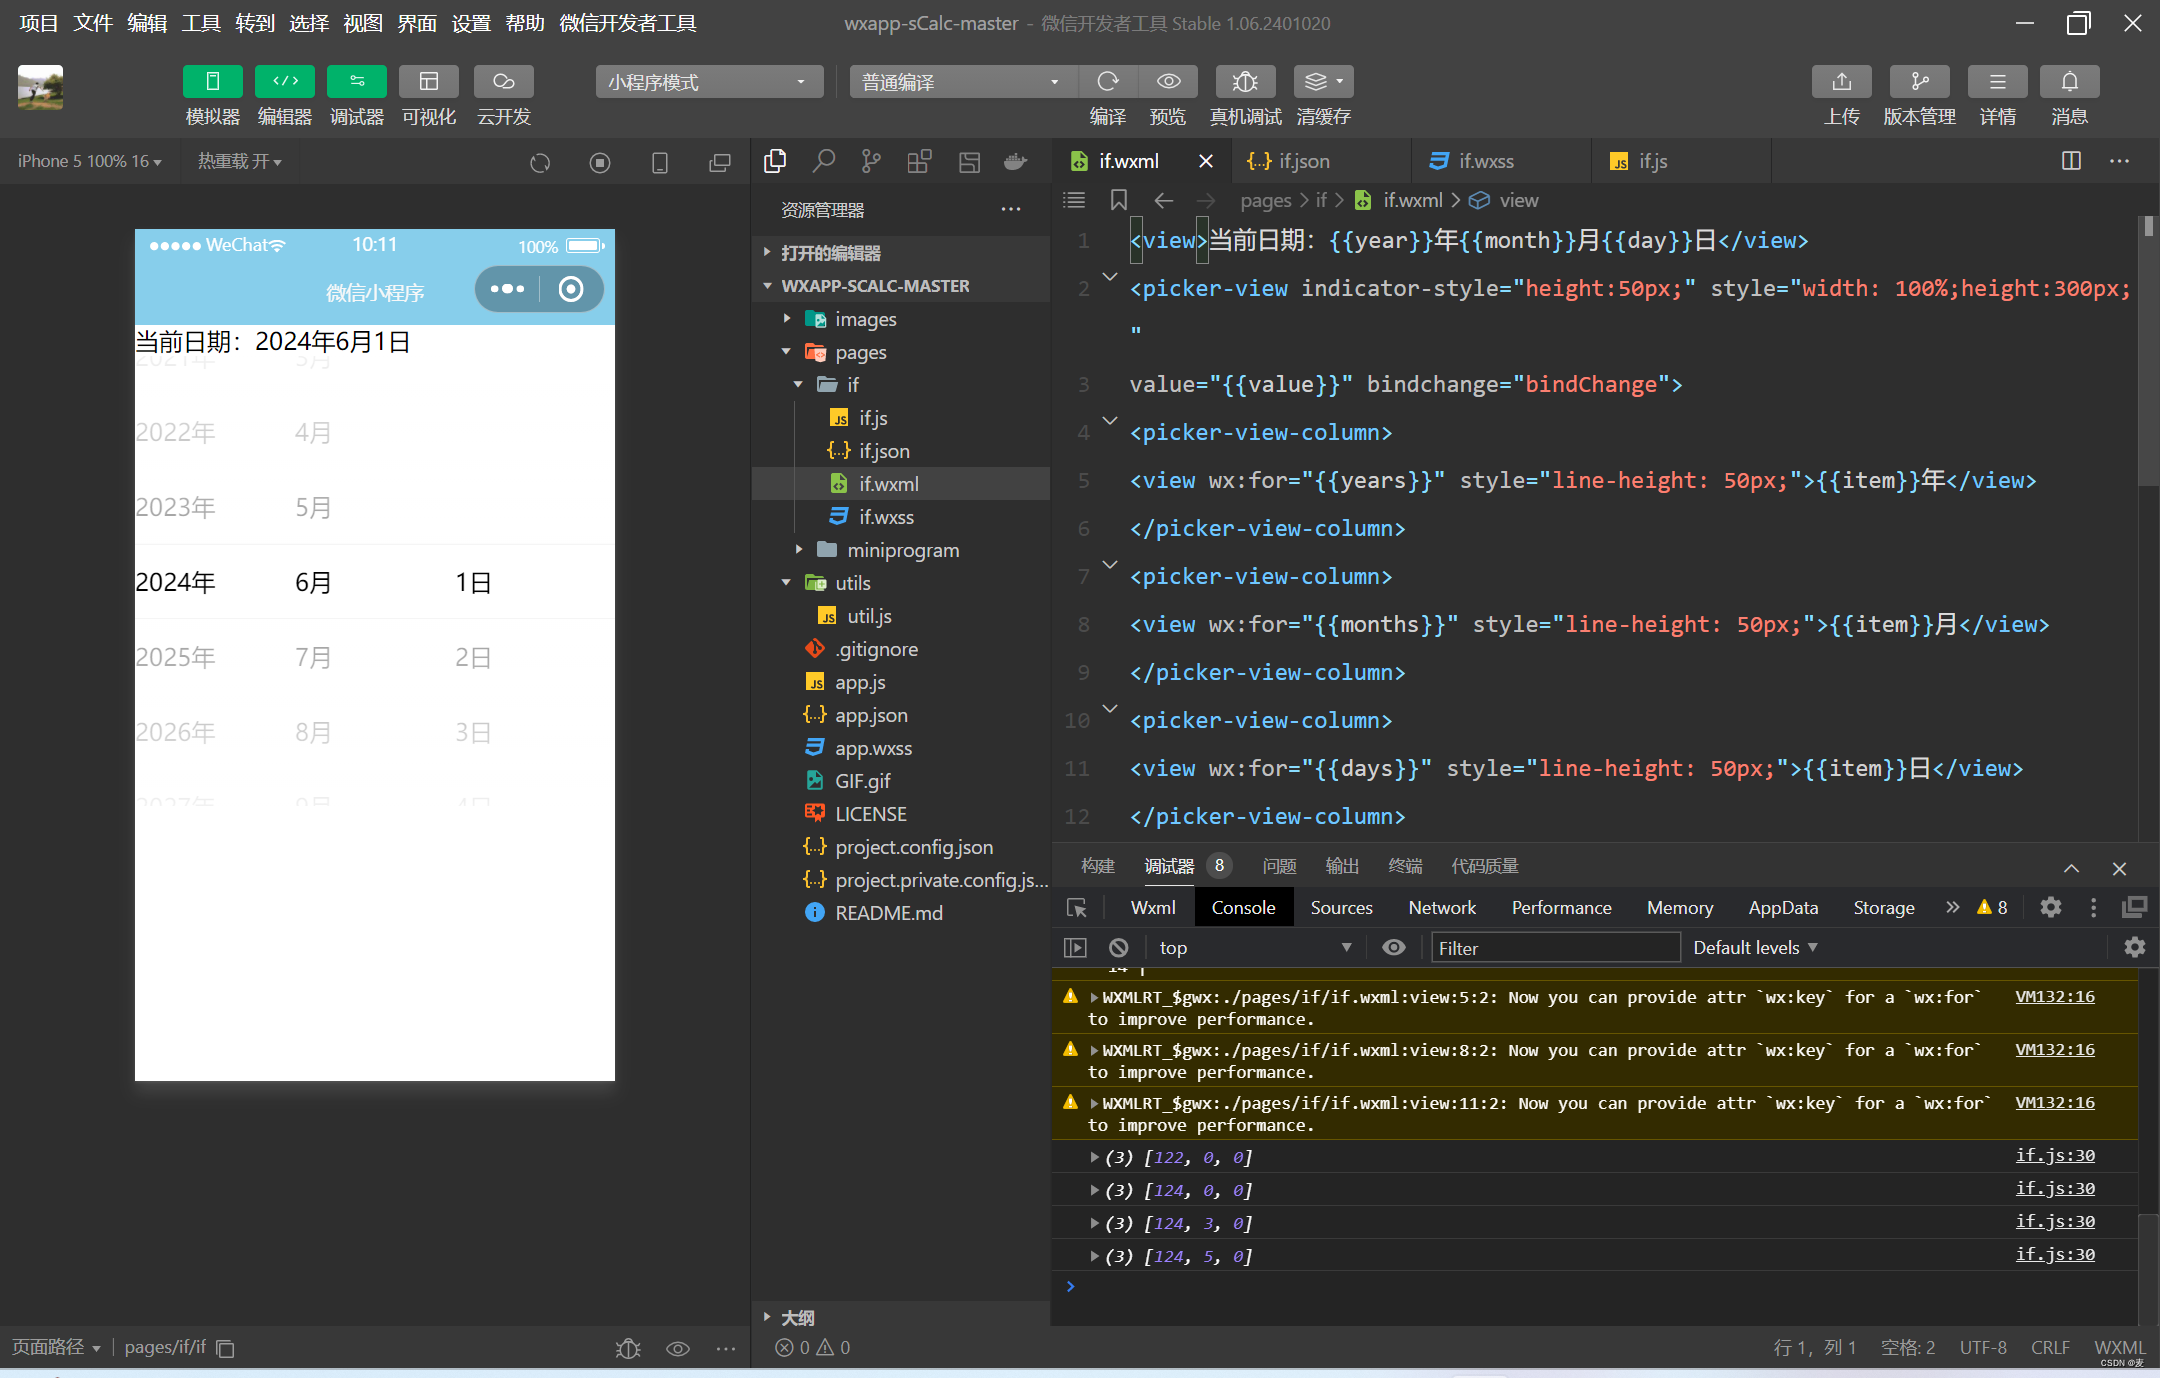Open the source control sidebar icon
Image resolution: width=2160 pixels, height=1378 pixels.
point(871,161)
